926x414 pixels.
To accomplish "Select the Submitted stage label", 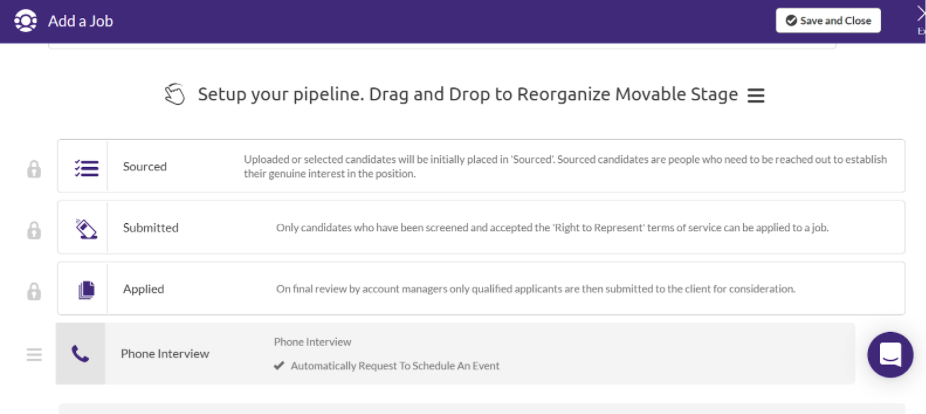I will [151, 228].
